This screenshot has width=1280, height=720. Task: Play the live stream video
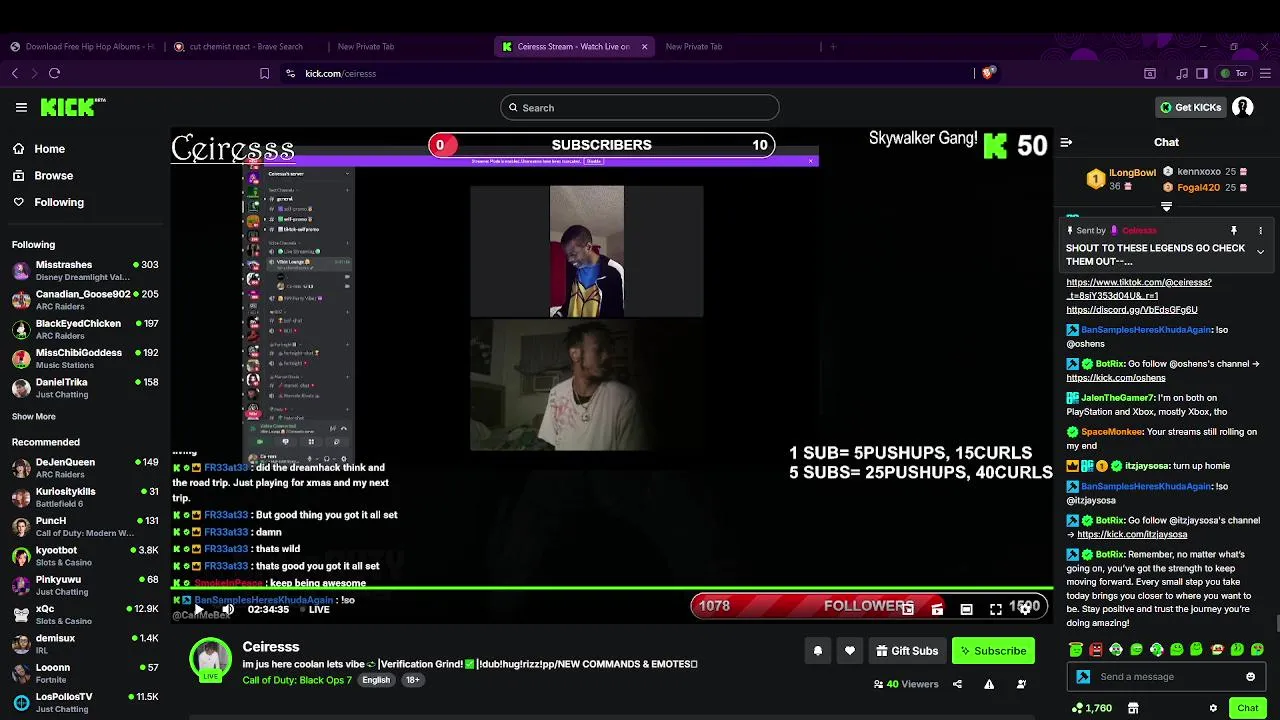tap(198, 609)
